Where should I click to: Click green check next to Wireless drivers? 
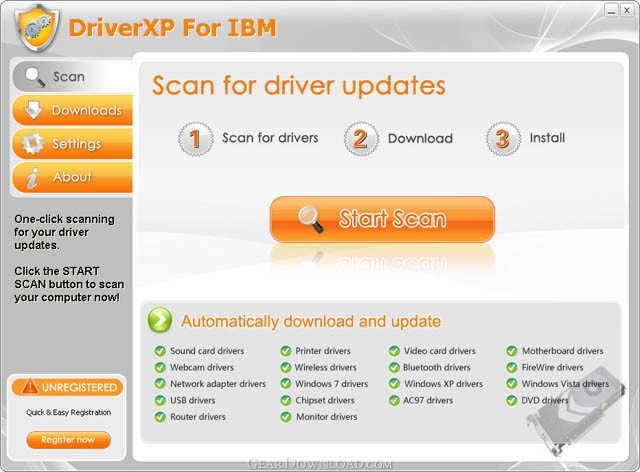(286, 367)
